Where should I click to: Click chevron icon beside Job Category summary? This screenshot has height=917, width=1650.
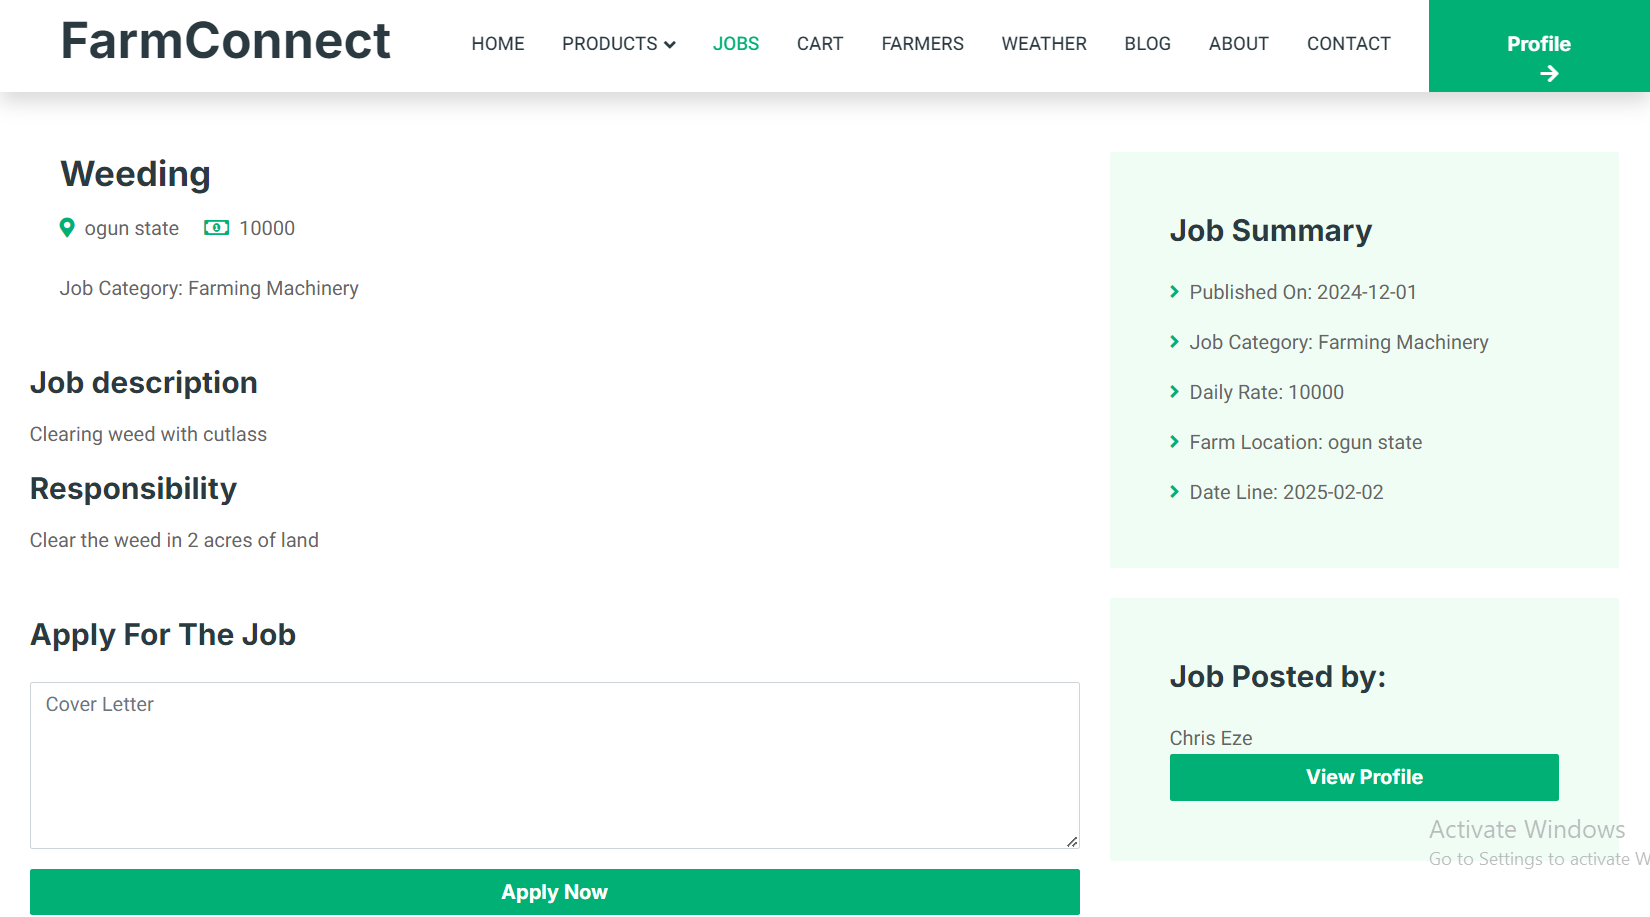pyautogui.click(x=1175, y=342)
